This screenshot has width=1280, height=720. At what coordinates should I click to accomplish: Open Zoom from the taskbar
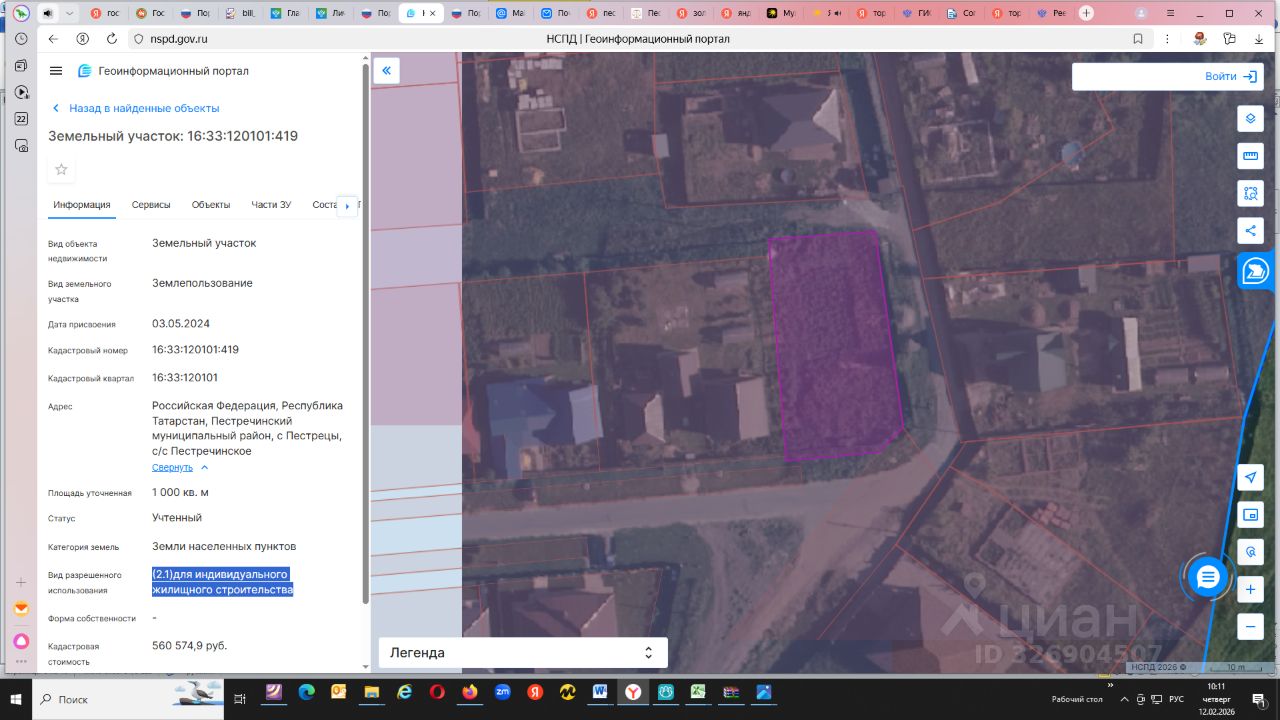[x=502, y=692]
